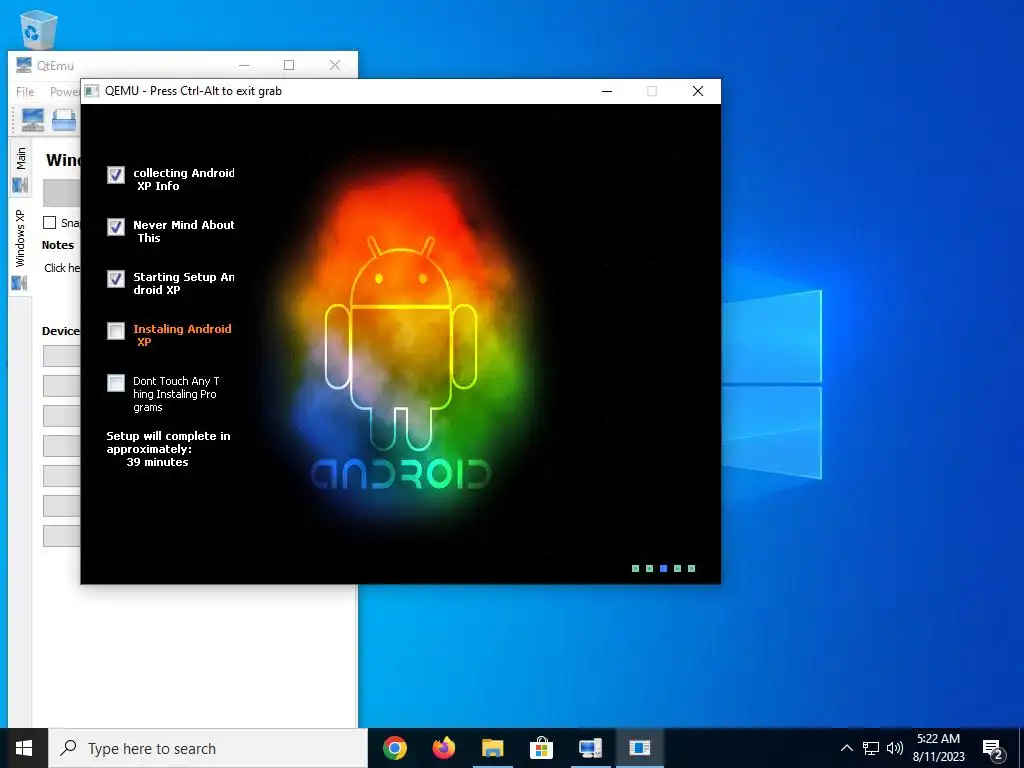Click the 'Click he...' notes text in QtEmu

pyautogui.click(x=62, y=268)
